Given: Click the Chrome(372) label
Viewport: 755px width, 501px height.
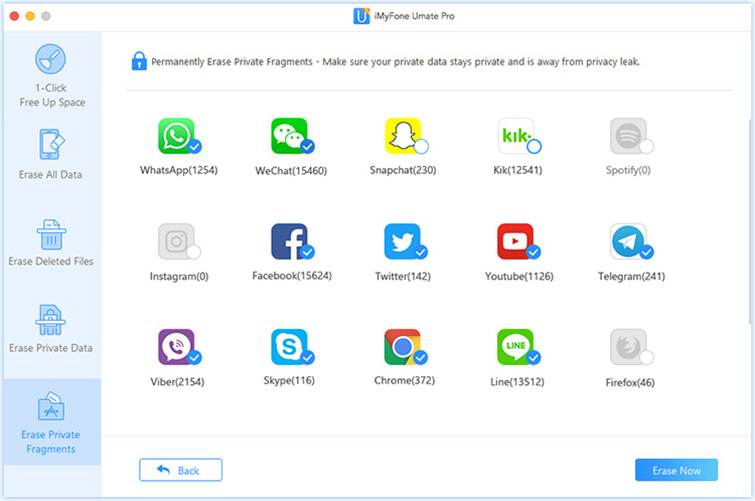Looking at the screenshot, I should pyautogui.click(x=404, y=380).
